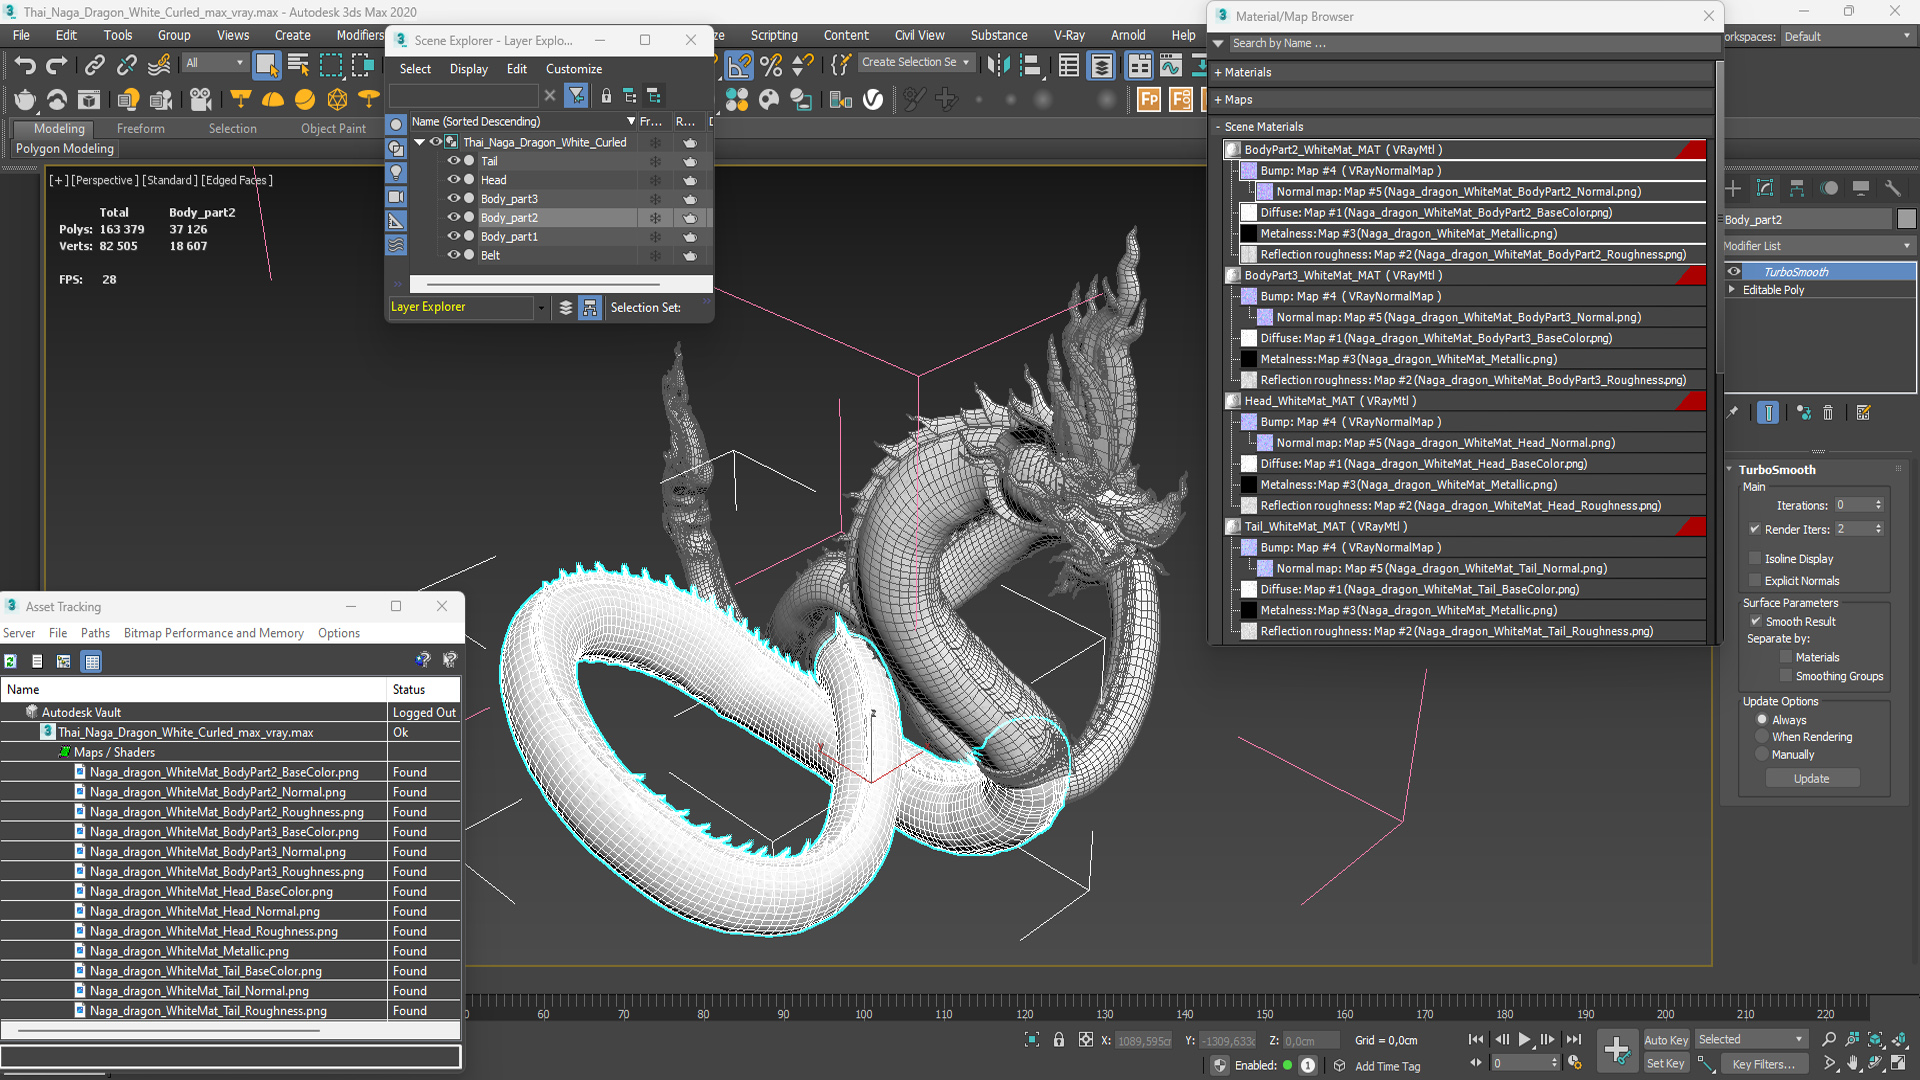
Task: Toggle visibility eye for Body_part3
Action: click(x=453, y=199)
